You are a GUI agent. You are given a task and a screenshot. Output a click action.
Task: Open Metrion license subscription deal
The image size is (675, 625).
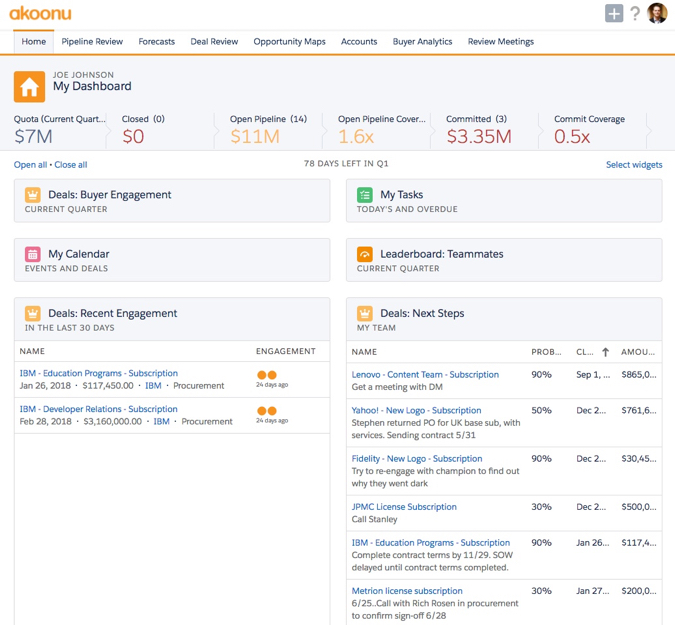point(407,591)
